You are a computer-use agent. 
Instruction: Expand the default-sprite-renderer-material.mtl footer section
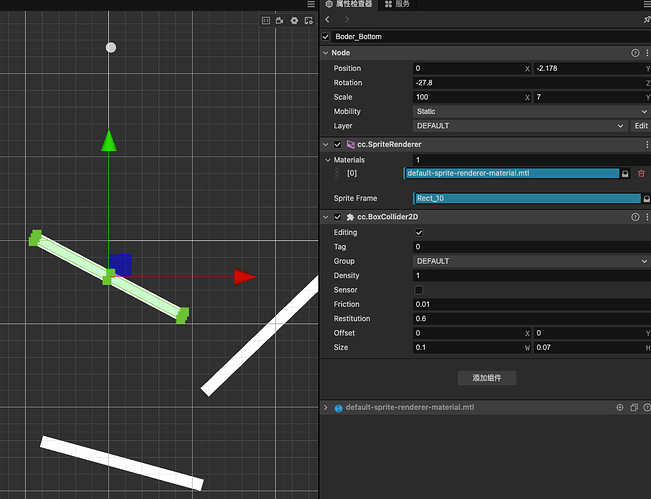(326, 408)
